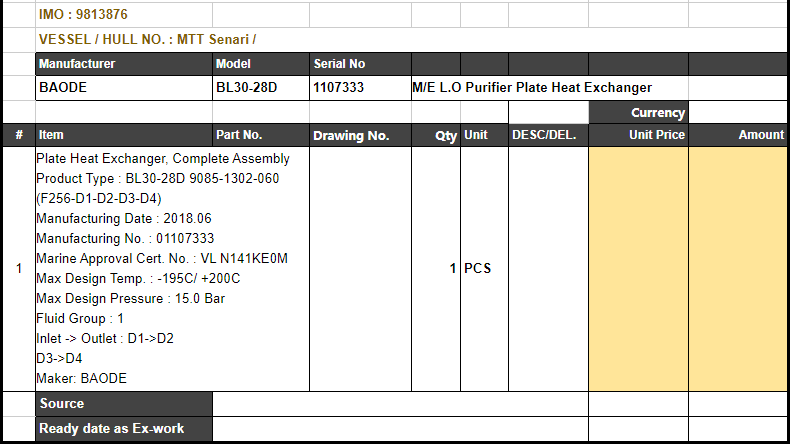Click the blank field next to Ready date as Ex-work
Screen dimensions: 792x445
pyautogui.click(x=400, y=429)
